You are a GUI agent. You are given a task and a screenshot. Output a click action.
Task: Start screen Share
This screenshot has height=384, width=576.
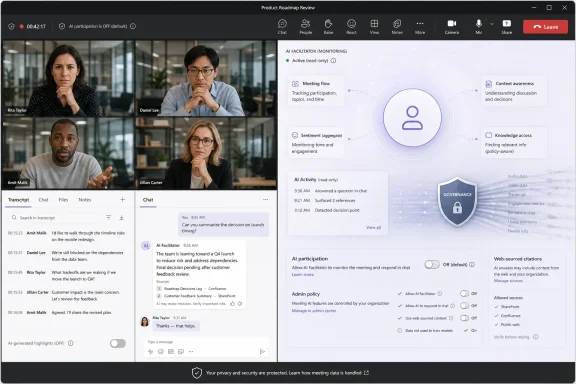[x=507, y=26]
